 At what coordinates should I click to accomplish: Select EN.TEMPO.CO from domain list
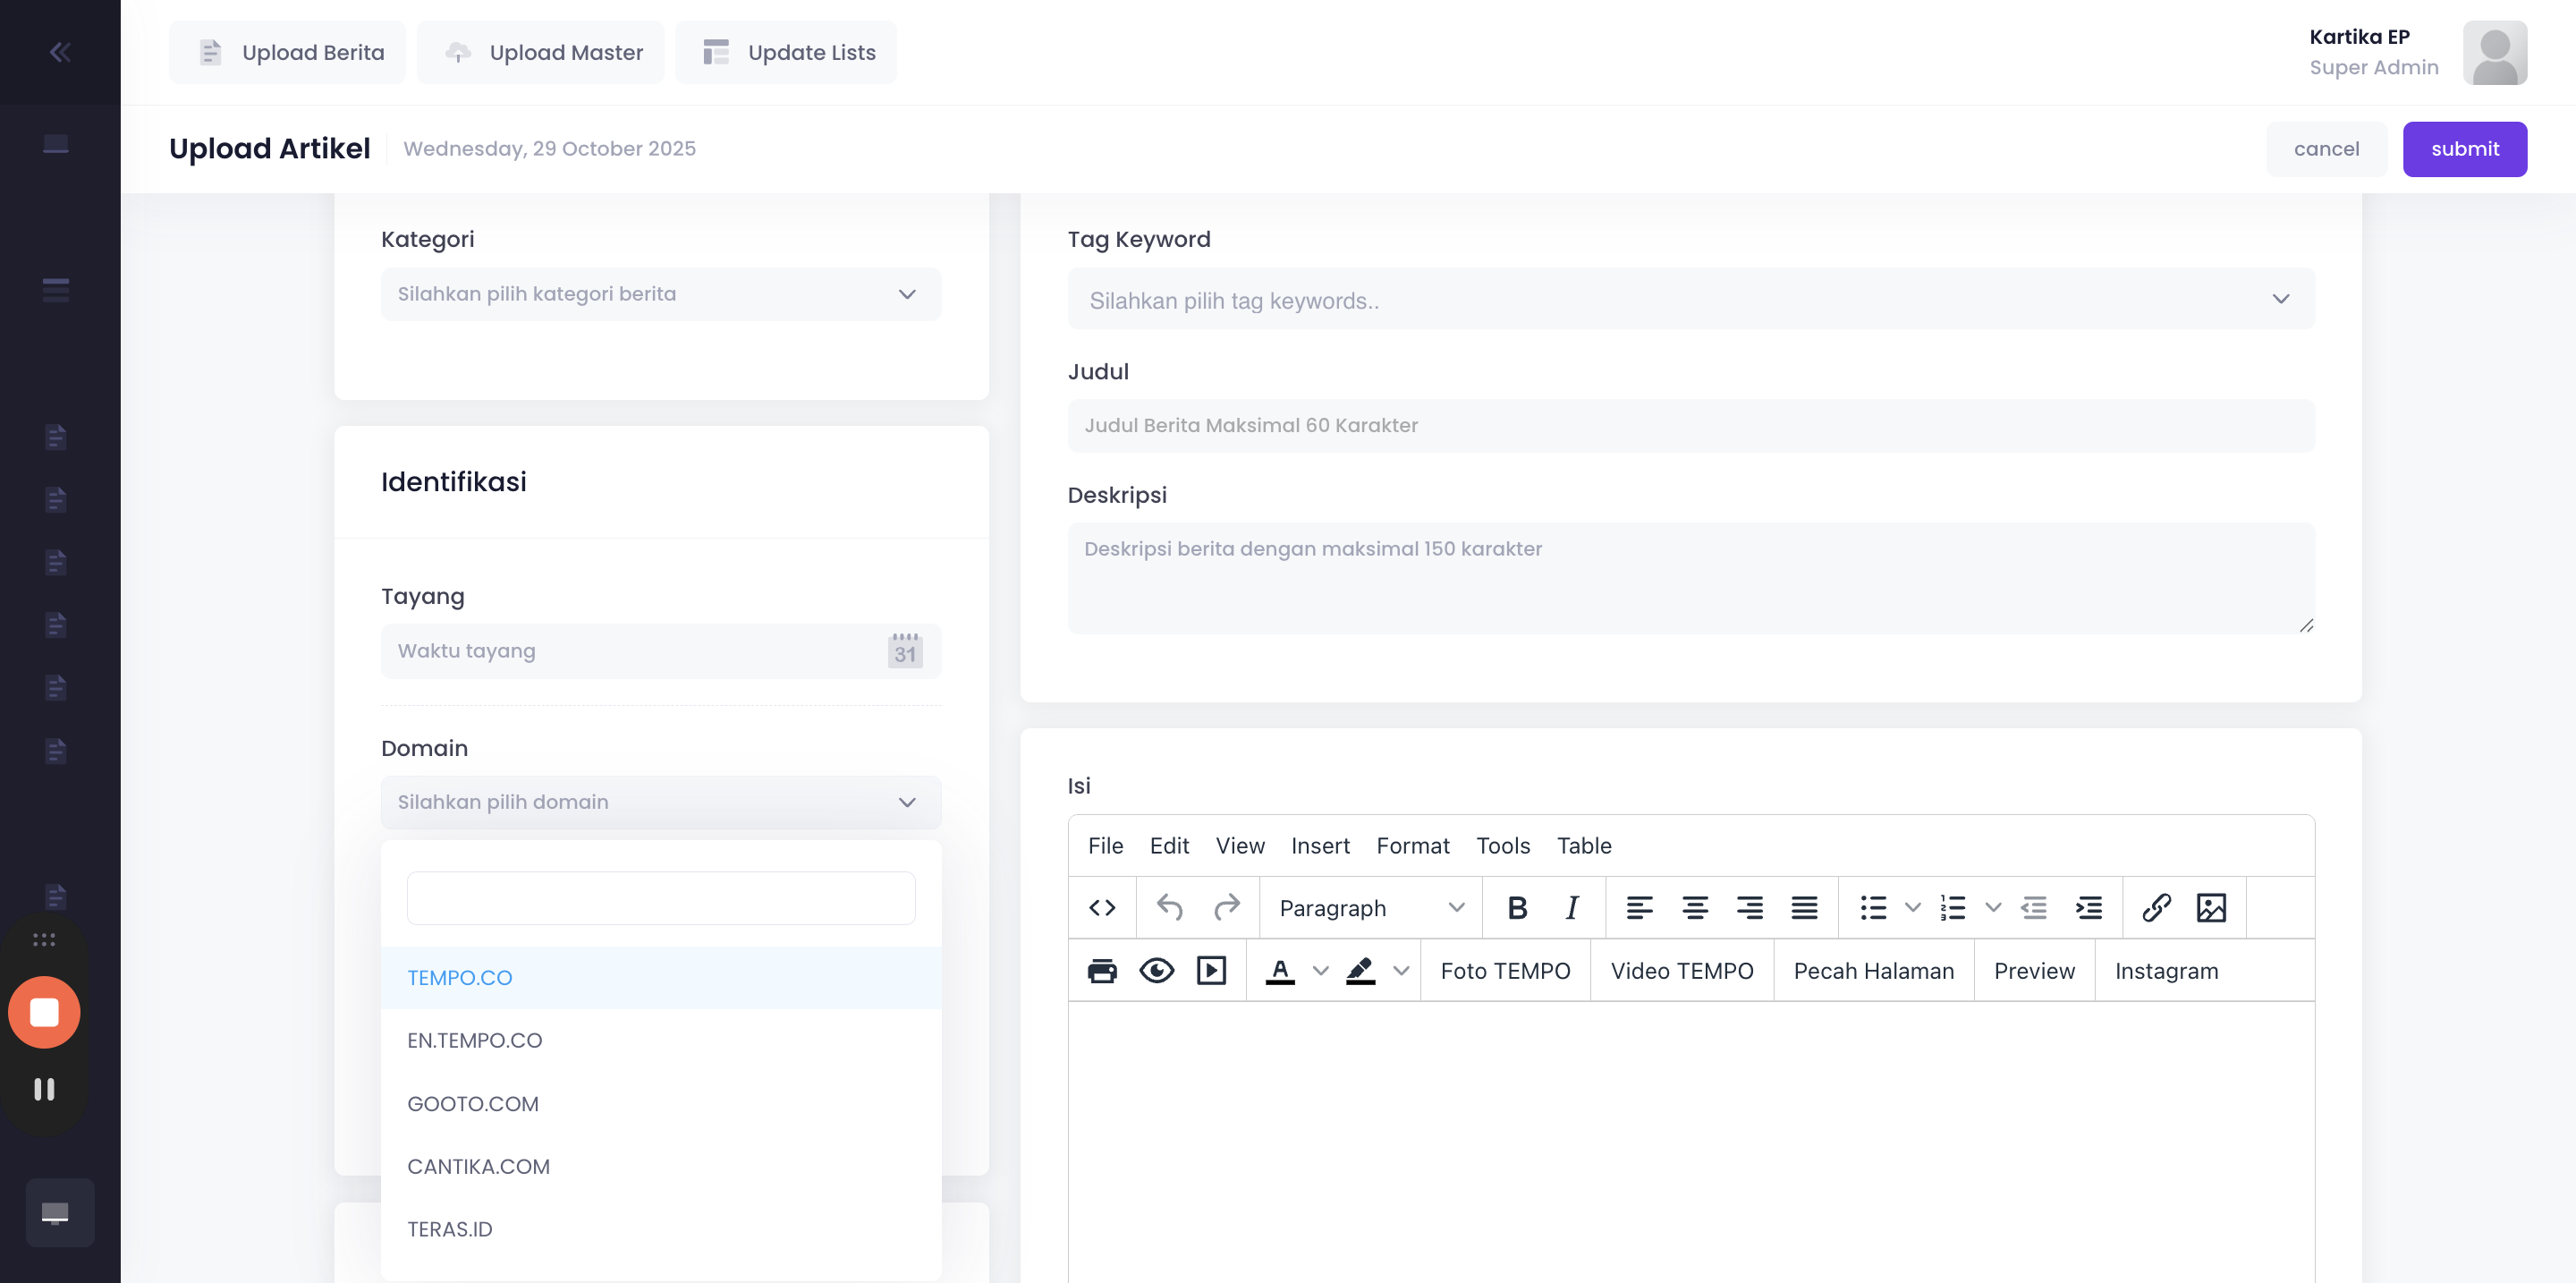(474, 1040)
